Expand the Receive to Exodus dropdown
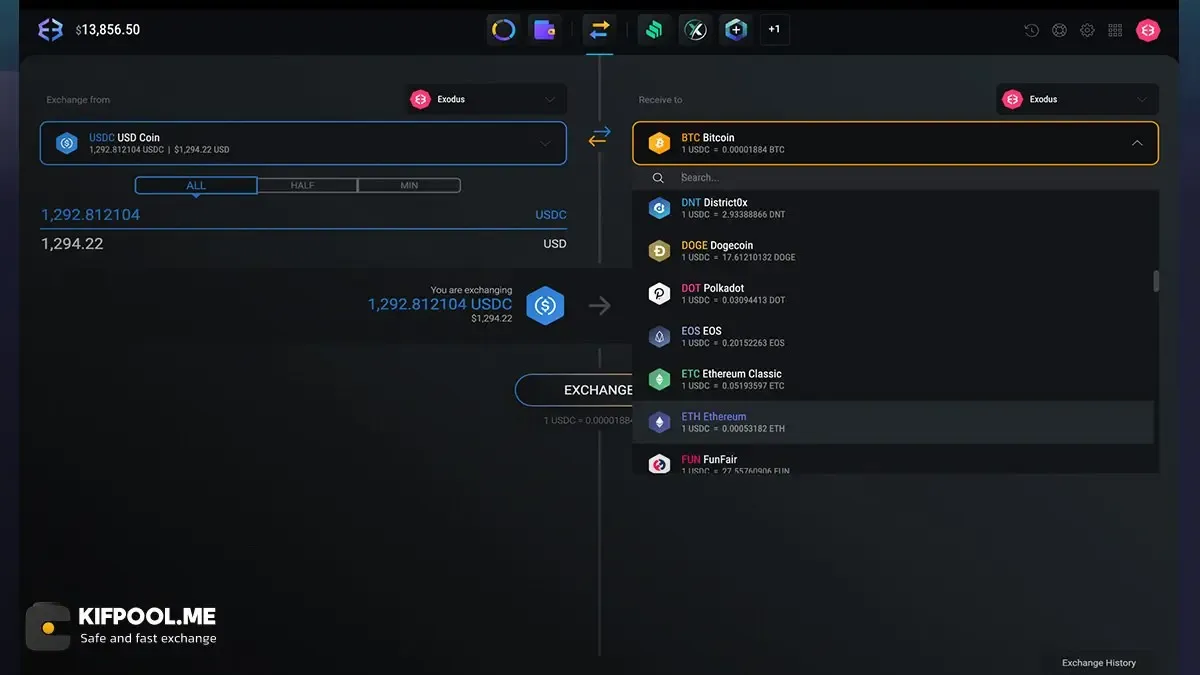Viewport: 1200px width, 675px height. point(1077,99)
